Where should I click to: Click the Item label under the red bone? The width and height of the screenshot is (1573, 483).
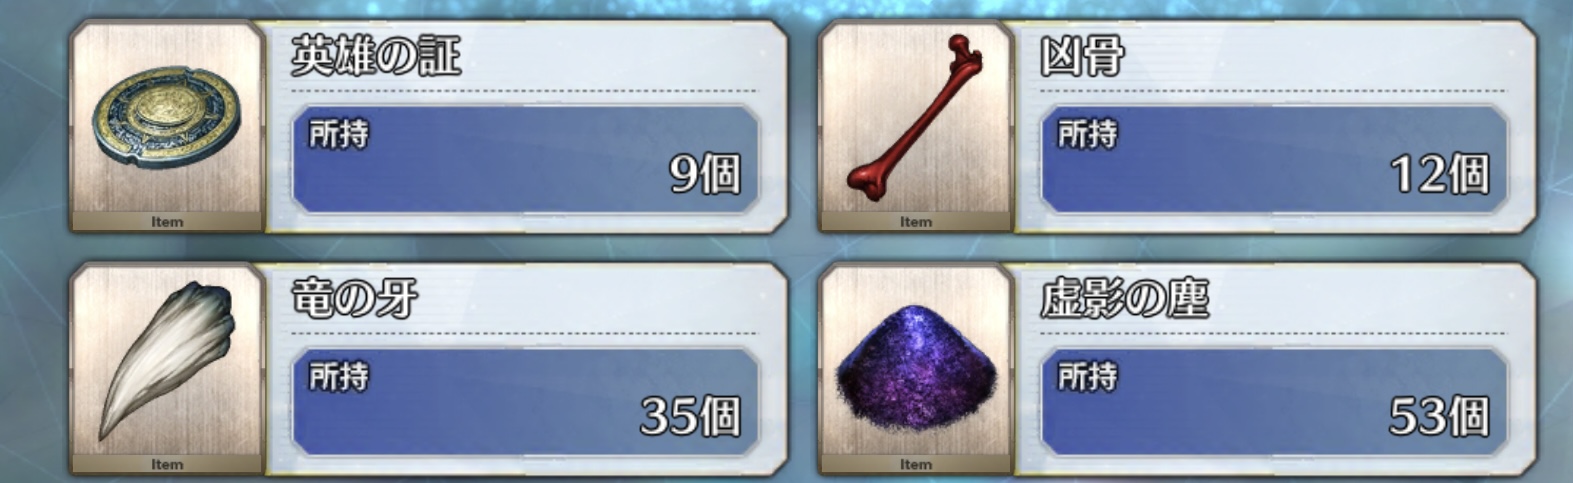915,222
